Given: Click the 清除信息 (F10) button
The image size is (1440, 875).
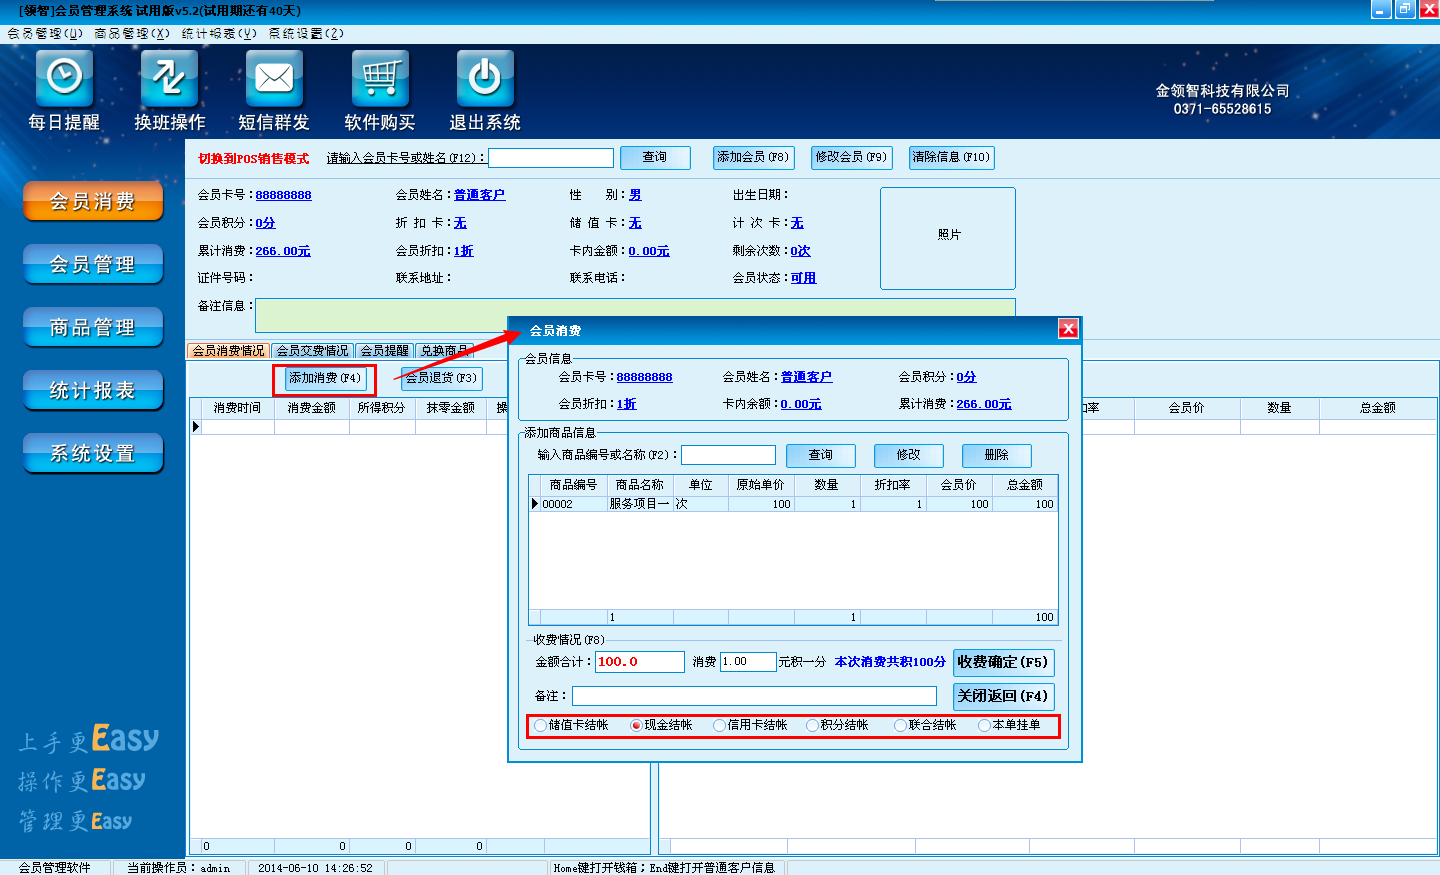Looking at the screenshot, I should (951, 157).
